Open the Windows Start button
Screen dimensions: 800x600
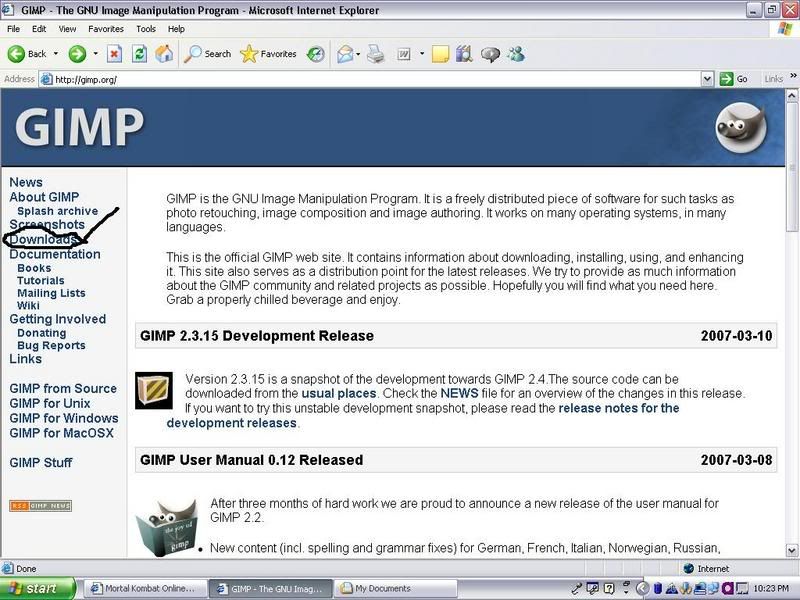(x=37, y=588)
